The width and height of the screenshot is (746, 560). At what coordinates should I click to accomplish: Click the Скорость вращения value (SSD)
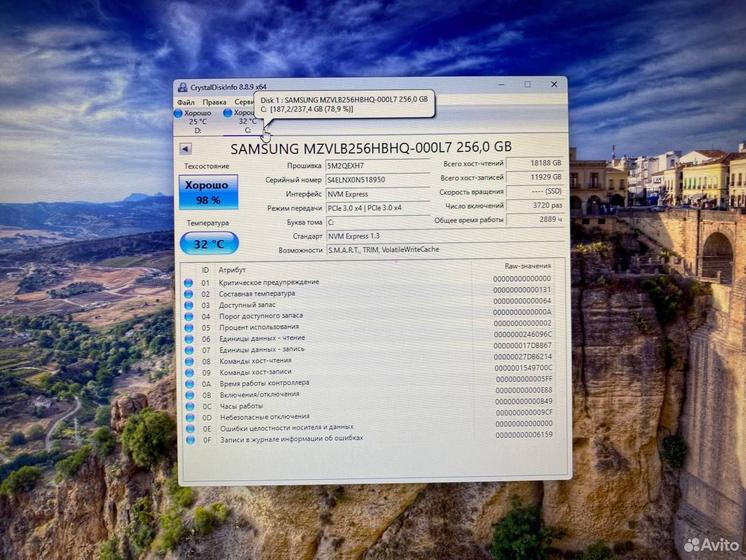point(535,191)
